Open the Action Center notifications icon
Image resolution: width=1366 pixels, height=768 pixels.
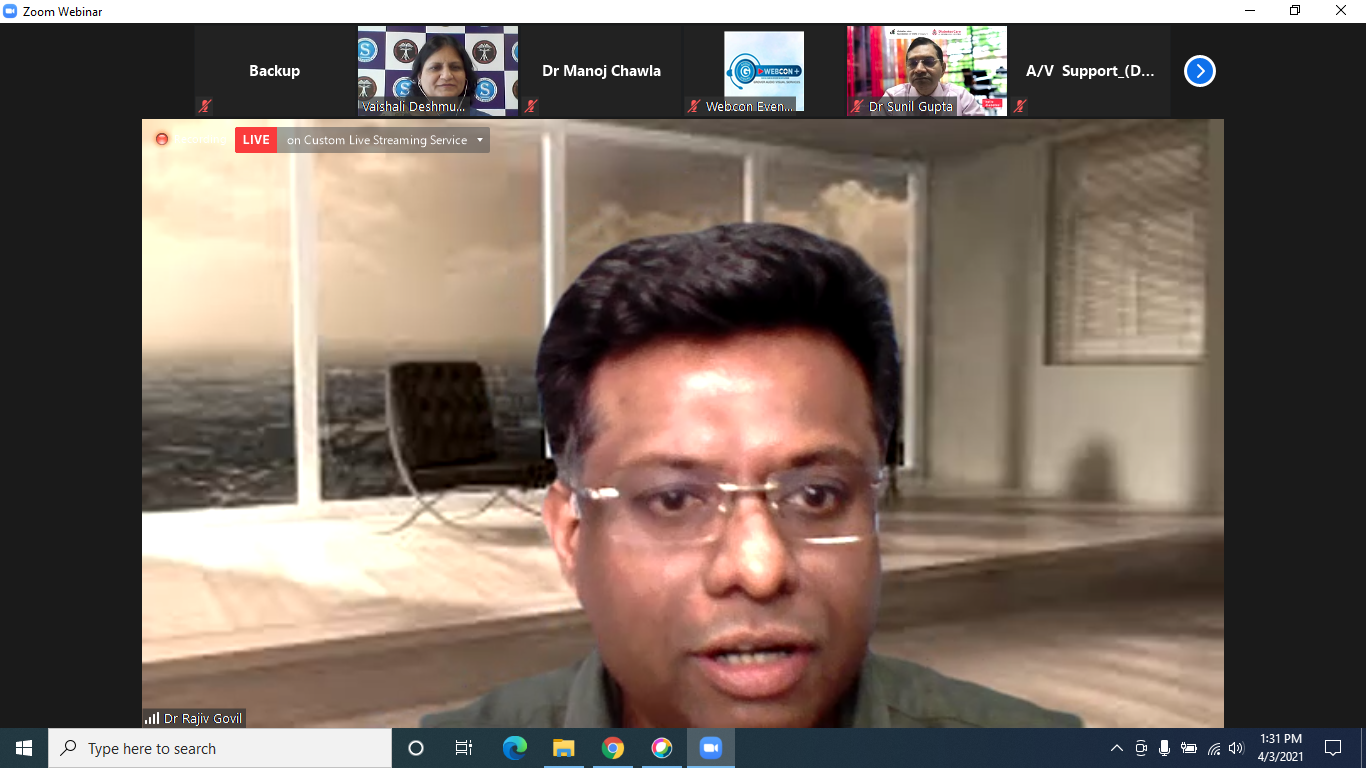(x=1332, y=748)
